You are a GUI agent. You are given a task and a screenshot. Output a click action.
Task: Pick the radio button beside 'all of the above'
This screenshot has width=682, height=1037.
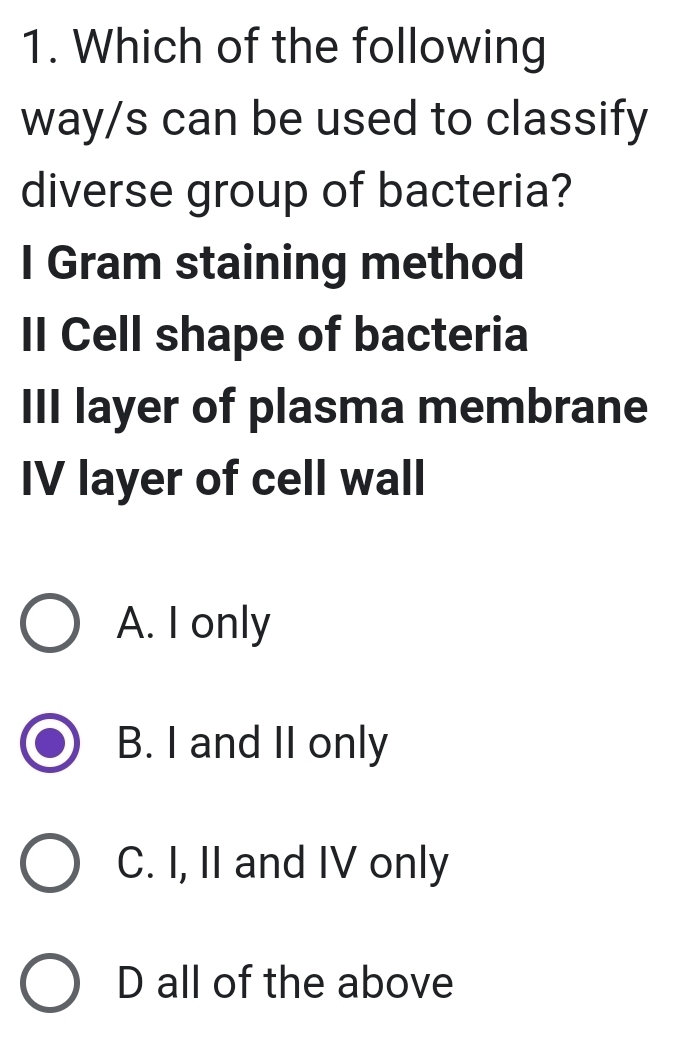coord(49,983)
